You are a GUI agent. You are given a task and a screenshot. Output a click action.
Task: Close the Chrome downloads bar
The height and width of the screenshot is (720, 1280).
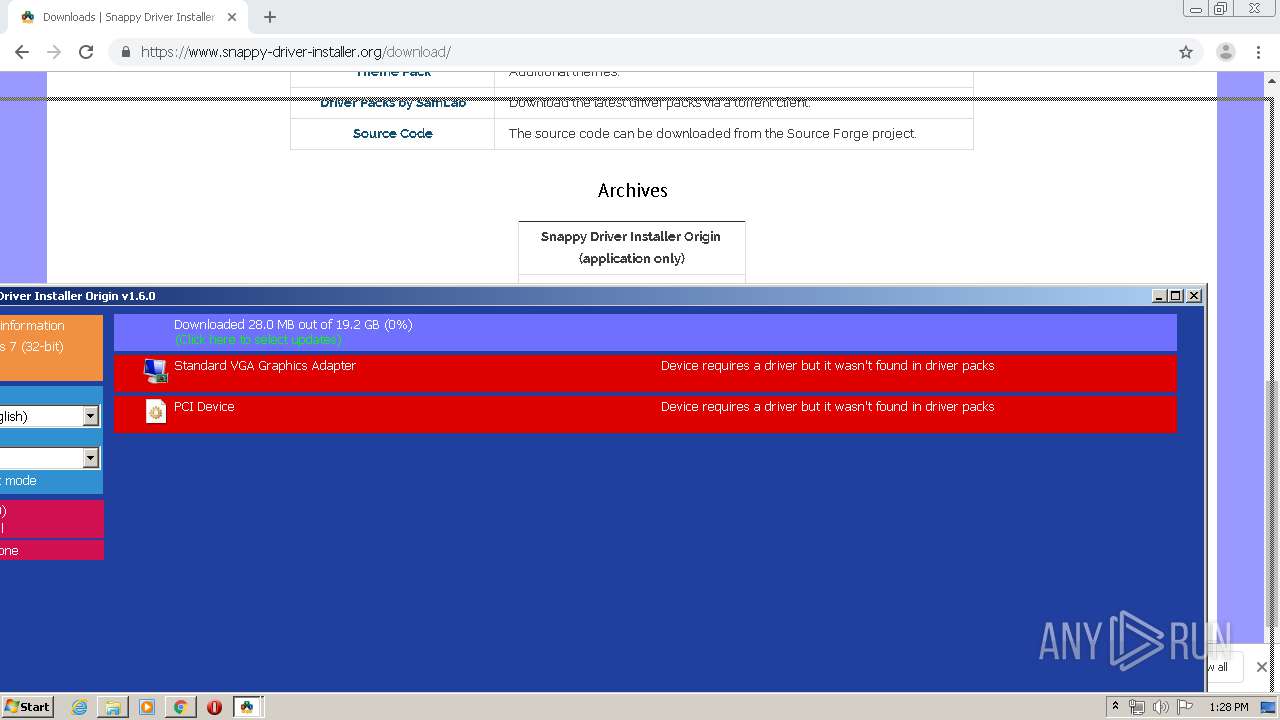[1261, 667]
